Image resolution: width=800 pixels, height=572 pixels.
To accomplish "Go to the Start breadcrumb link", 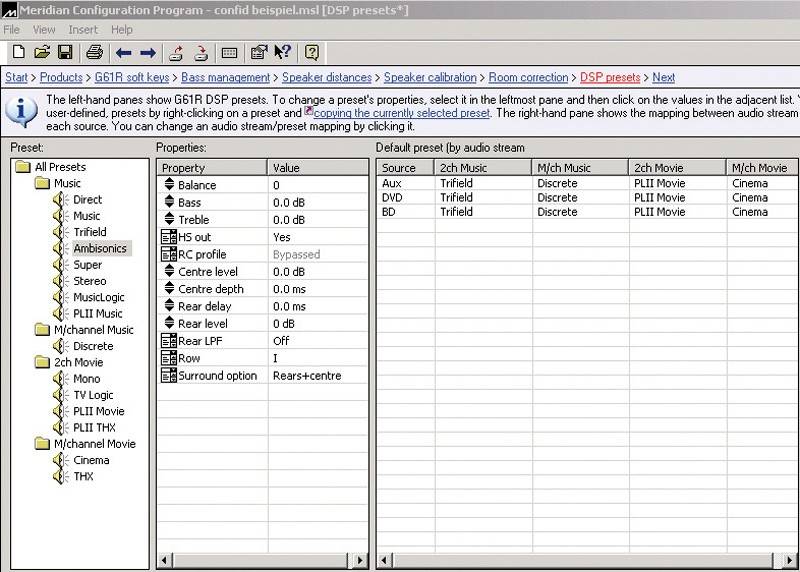I will pos(16,77).
